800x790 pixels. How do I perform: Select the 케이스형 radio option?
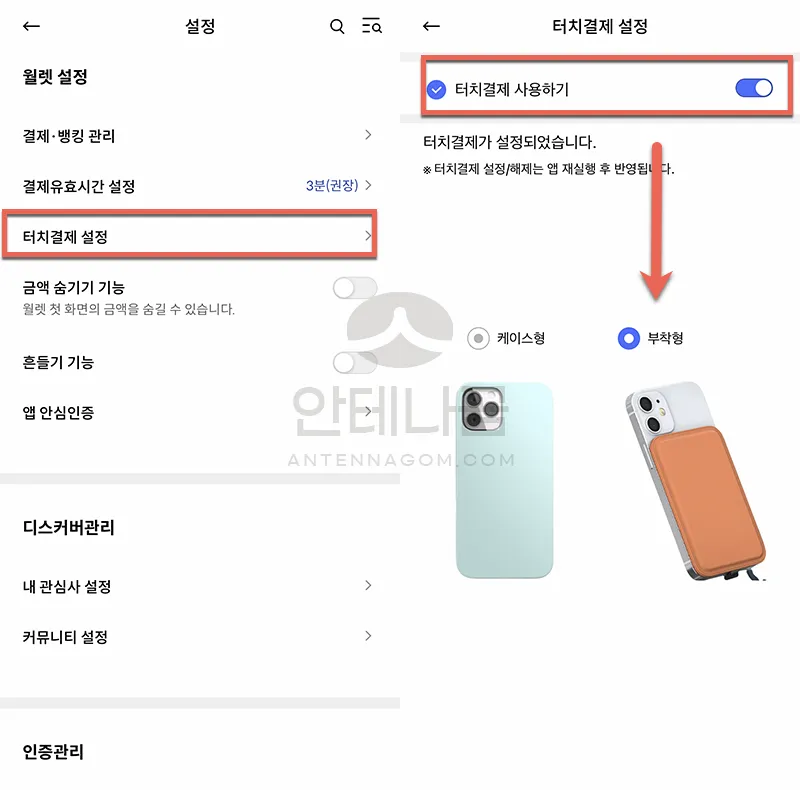coord(478,338)
